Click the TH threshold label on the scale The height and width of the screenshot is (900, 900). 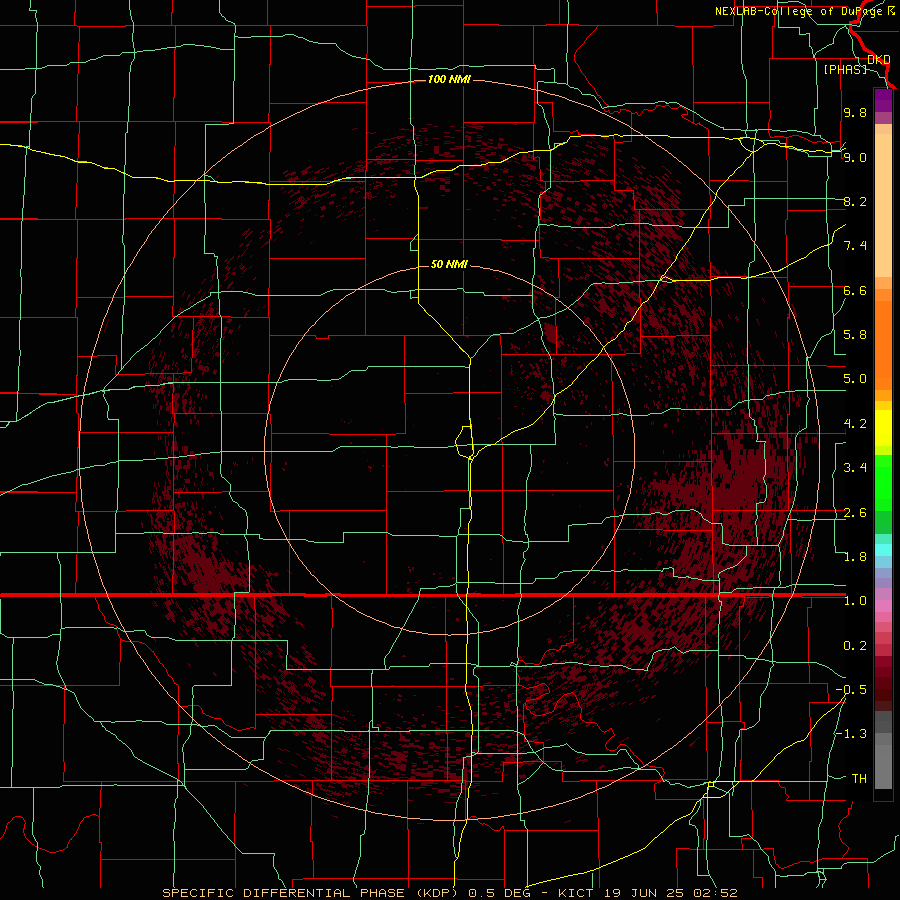coord(859,779)
